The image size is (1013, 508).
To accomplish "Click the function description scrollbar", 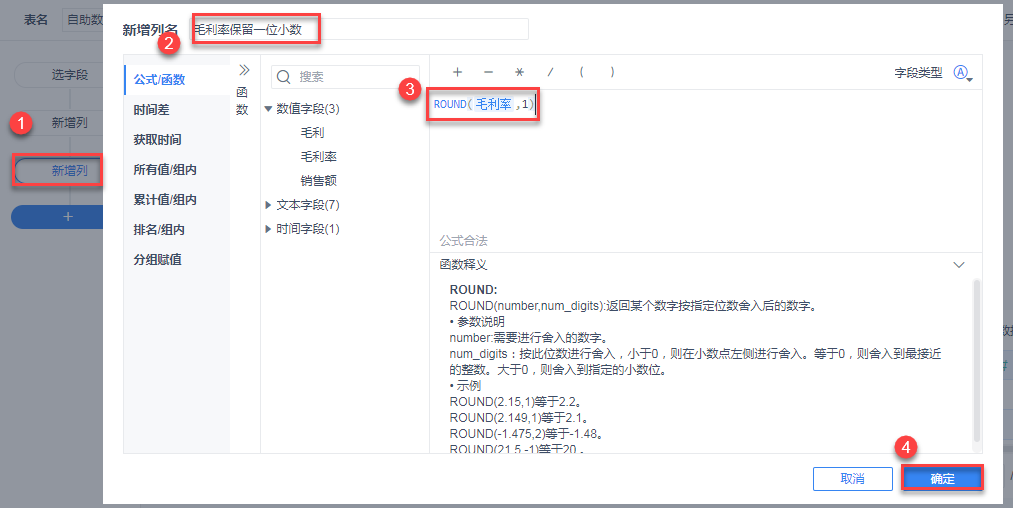I will click(976, 361).
